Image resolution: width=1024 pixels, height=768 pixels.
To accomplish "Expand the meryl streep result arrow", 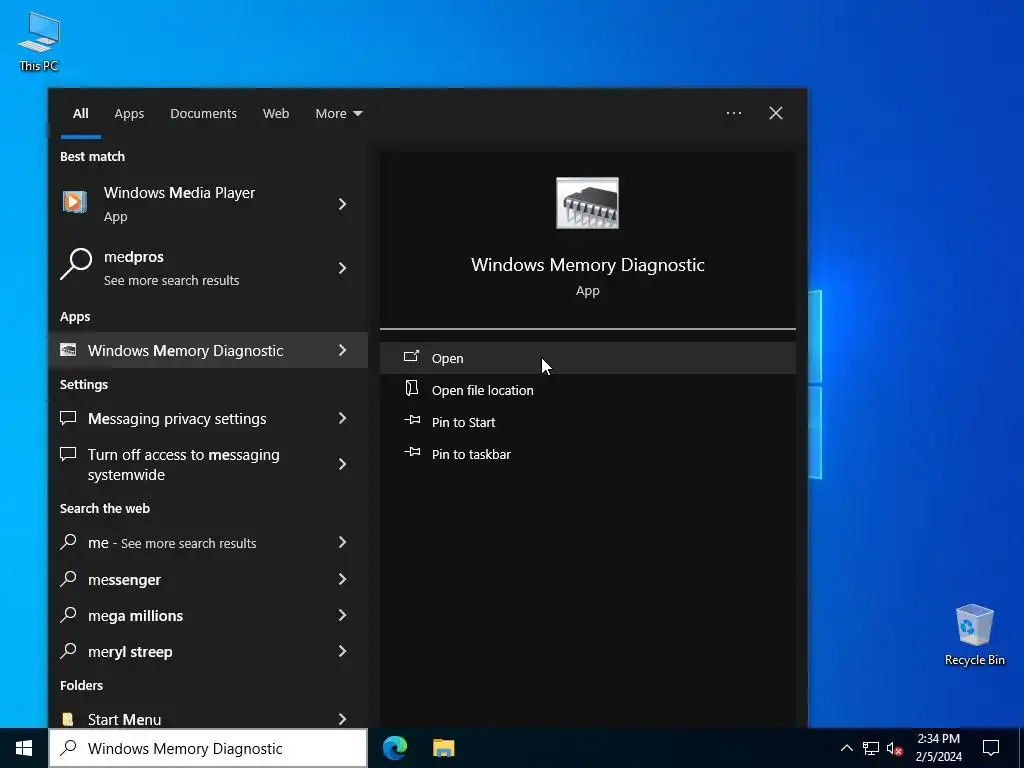I will pos(342,651).
